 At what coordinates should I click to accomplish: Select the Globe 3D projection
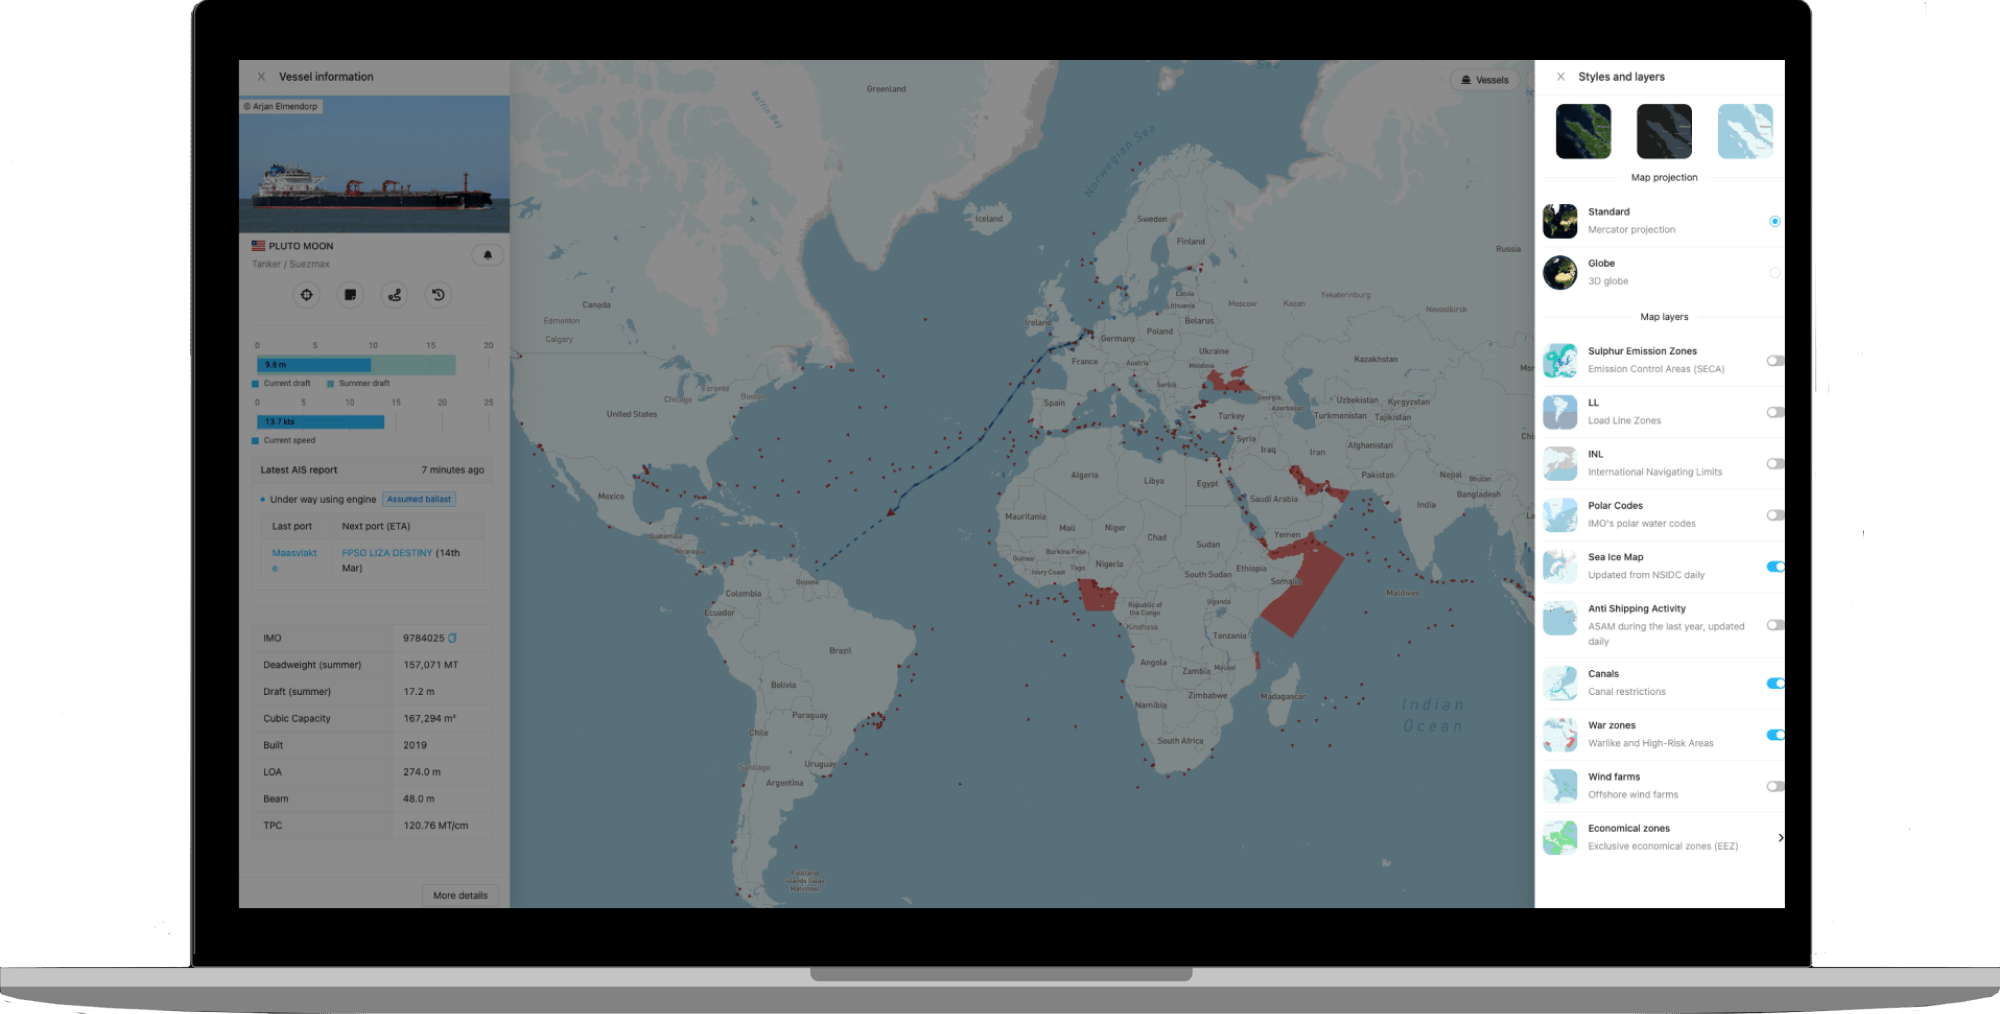coord(1775,272)
